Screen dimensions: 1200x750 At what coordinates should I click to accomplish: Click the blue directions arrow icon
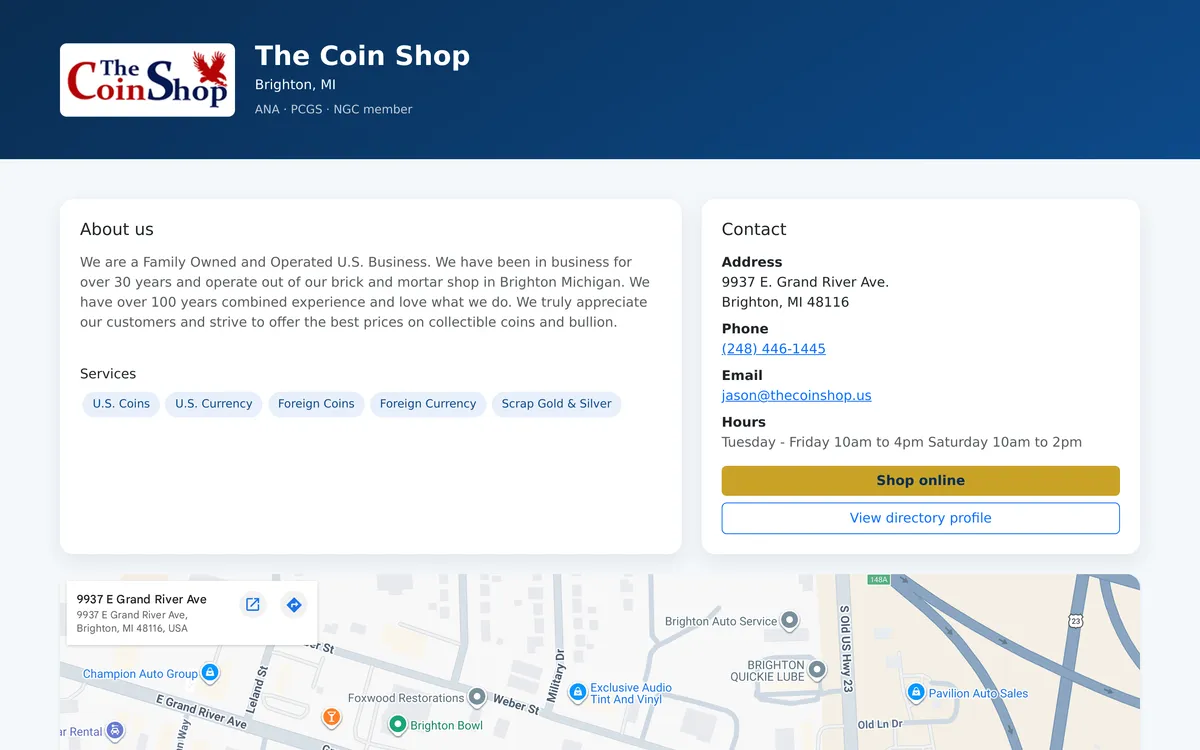coord(293,605)
